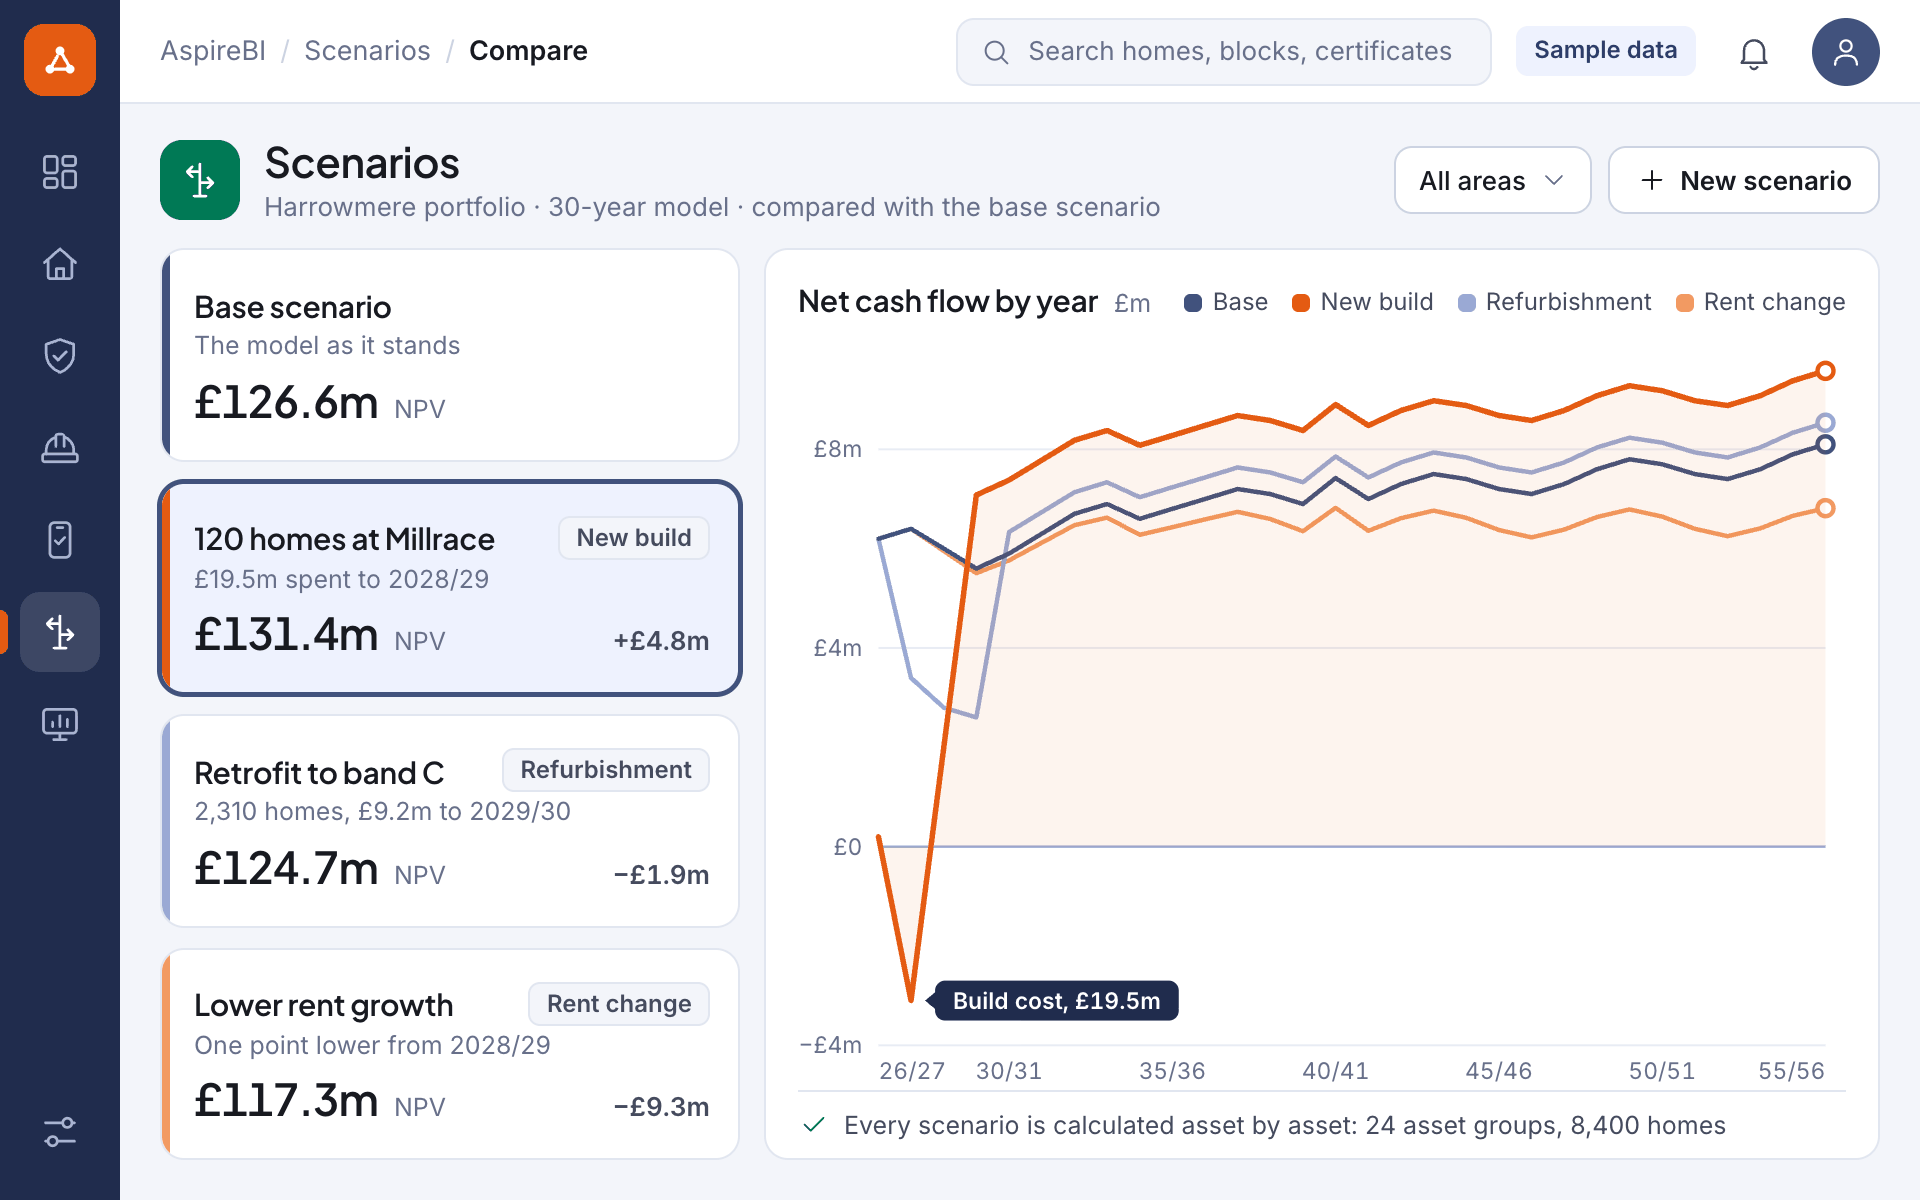Click the Sample data badge
1920x1200 pixels.
[1605, 51]
